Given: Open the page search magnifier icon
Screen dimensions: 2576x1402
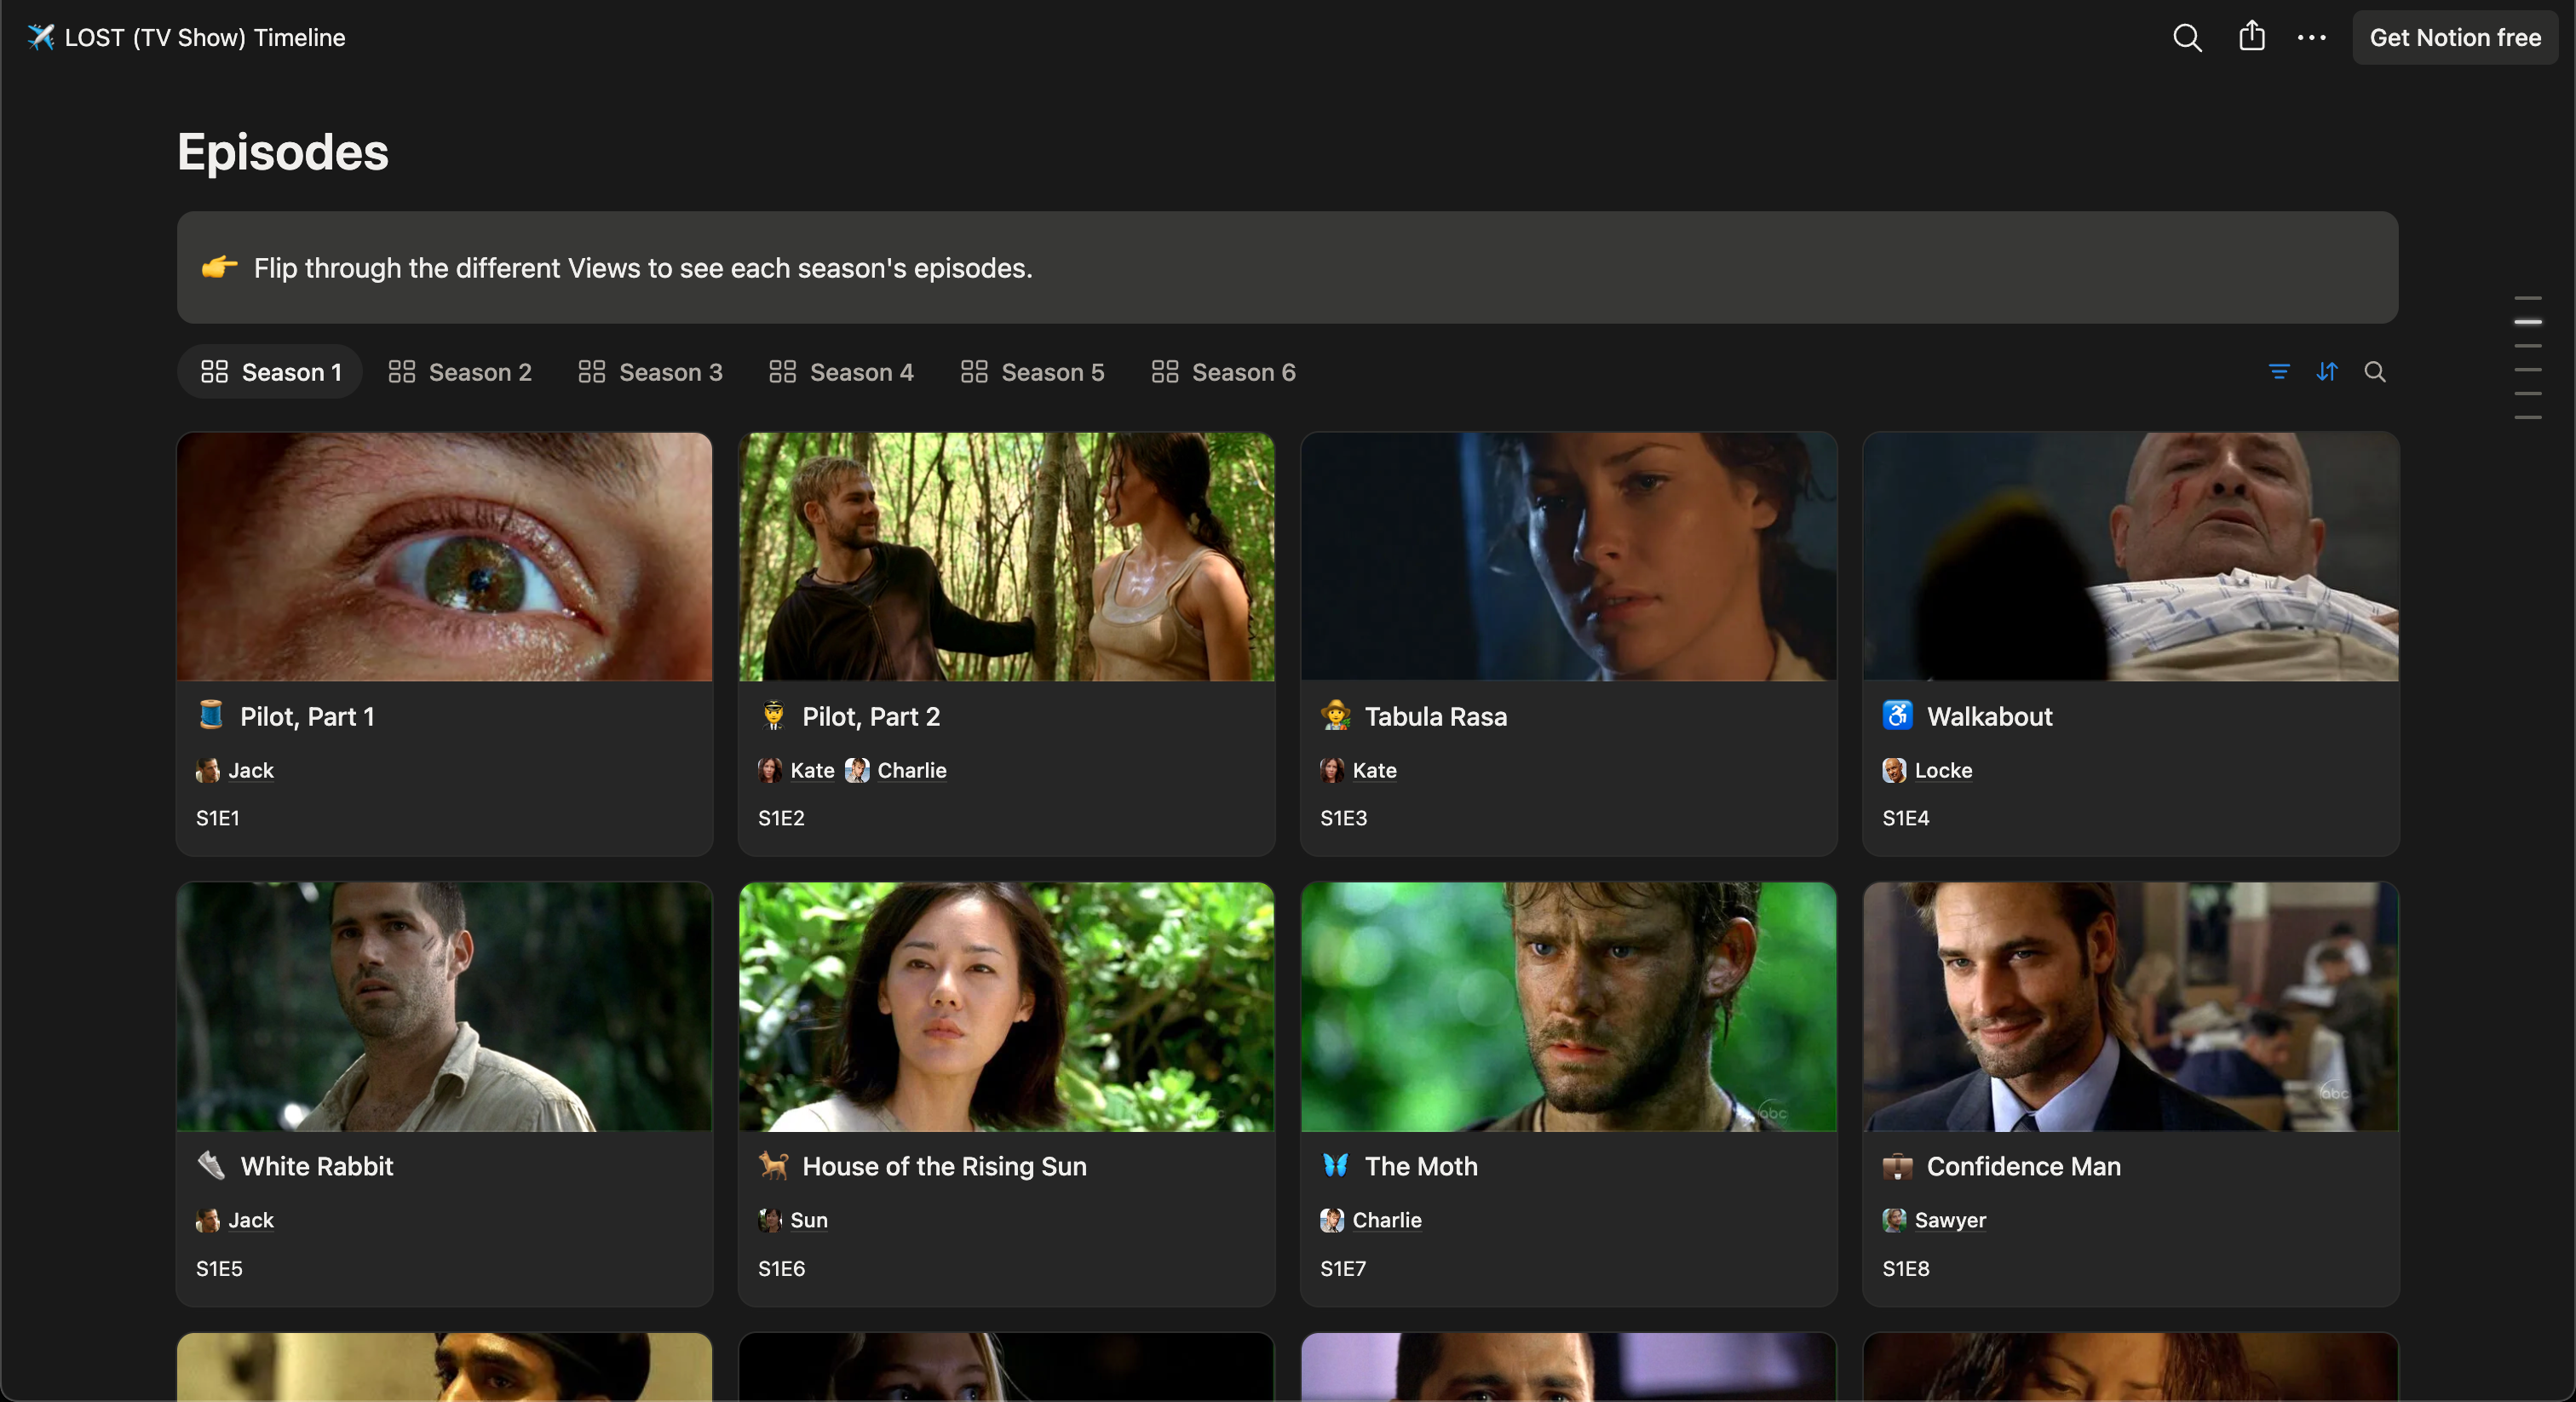Looking at the screenshot, I should coord(2187,38).
